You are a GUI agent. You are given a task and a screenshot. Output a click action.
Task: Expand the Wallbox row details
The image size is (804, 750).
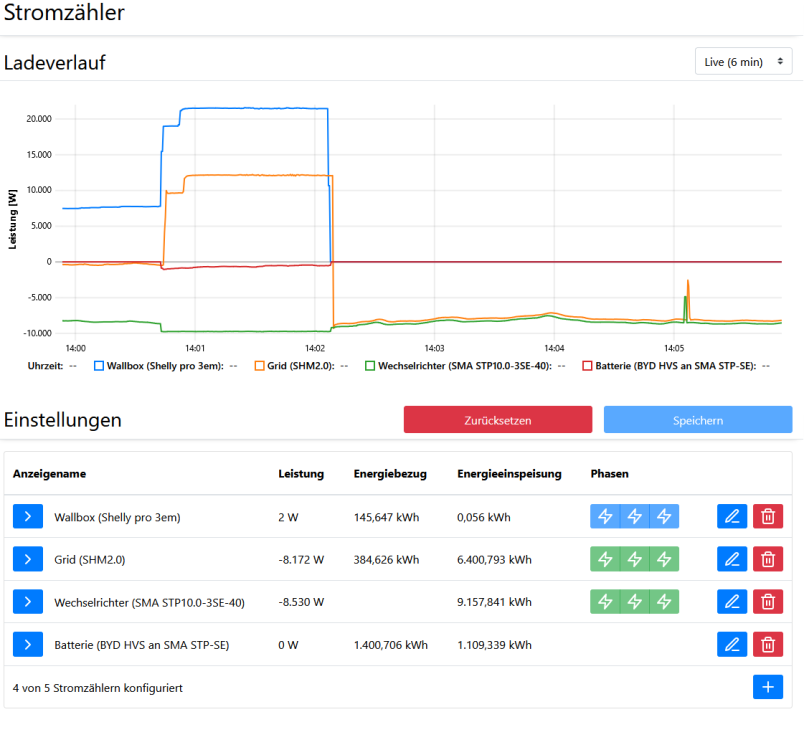click(x=28, y=516)
